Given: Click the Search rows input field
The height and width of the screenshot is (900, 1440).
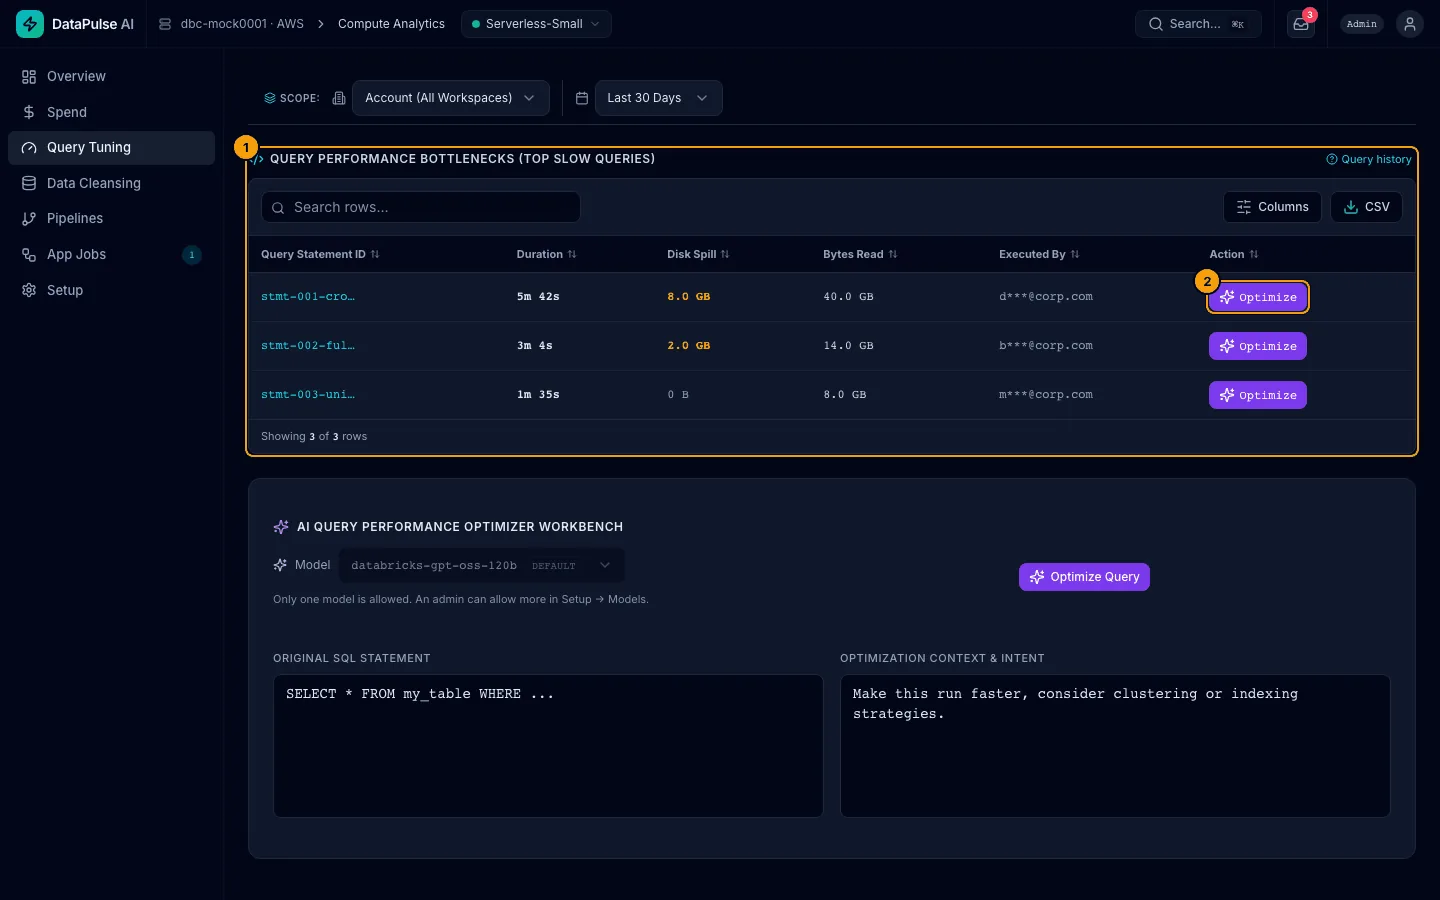Looking at the screenshot, I should [421, 207].
